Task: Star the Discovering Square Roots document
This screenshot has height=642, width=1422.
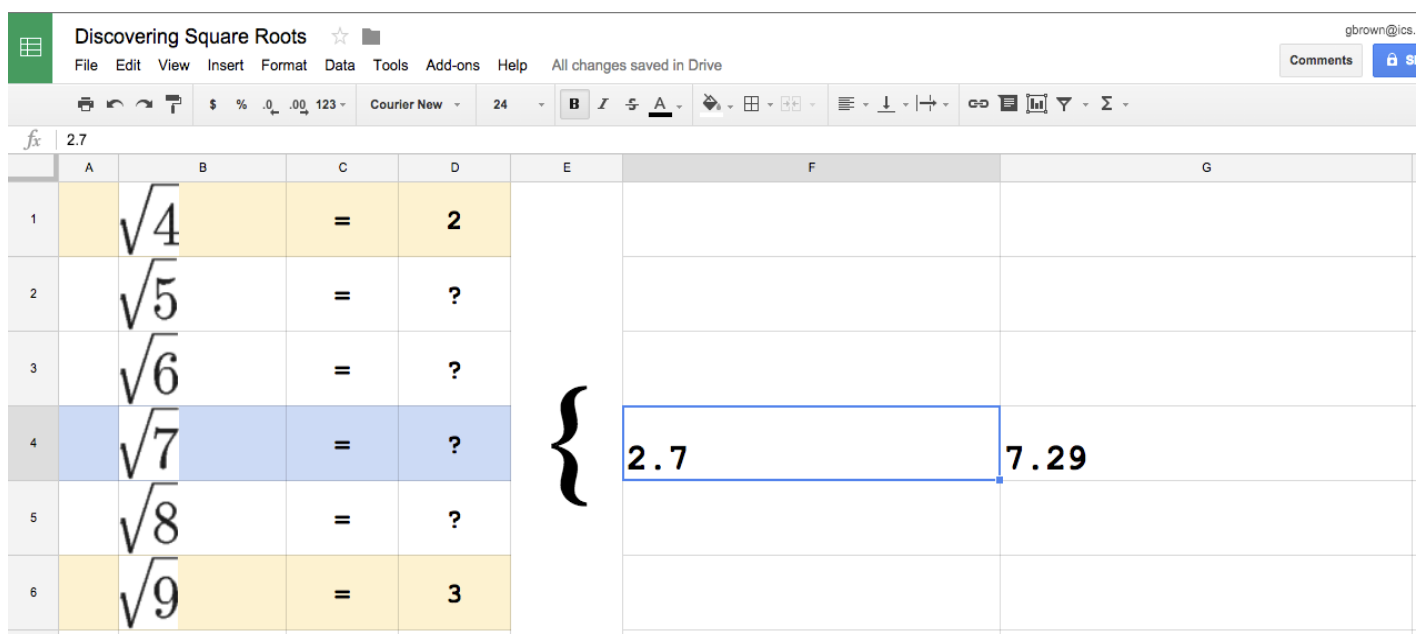Action: 340,37
